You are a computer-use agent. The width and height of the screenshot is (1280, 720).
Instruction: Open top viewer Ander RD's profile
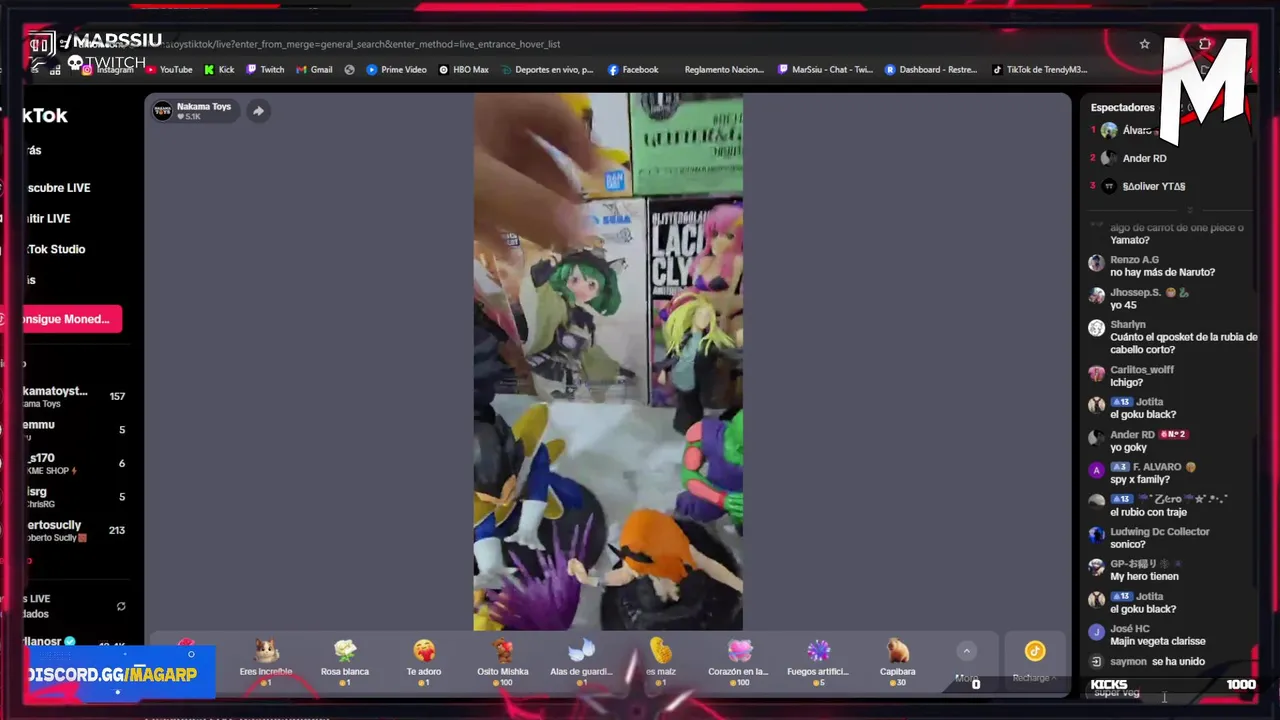[x=1144, y=158]
